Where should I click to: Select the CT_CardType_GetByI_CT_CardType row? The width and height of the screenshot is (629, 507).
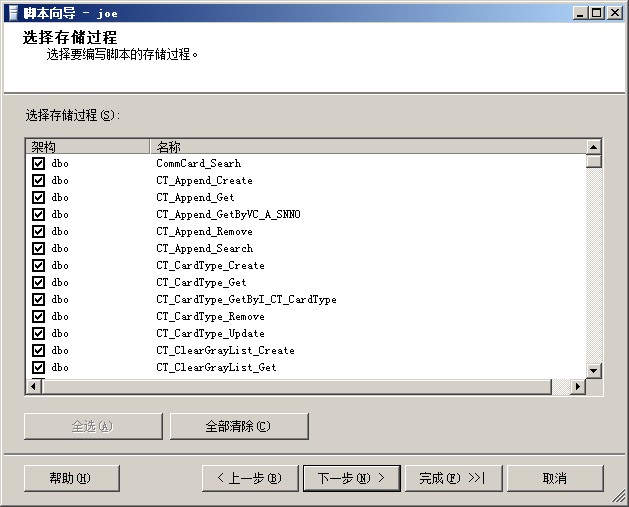(246, 300)
